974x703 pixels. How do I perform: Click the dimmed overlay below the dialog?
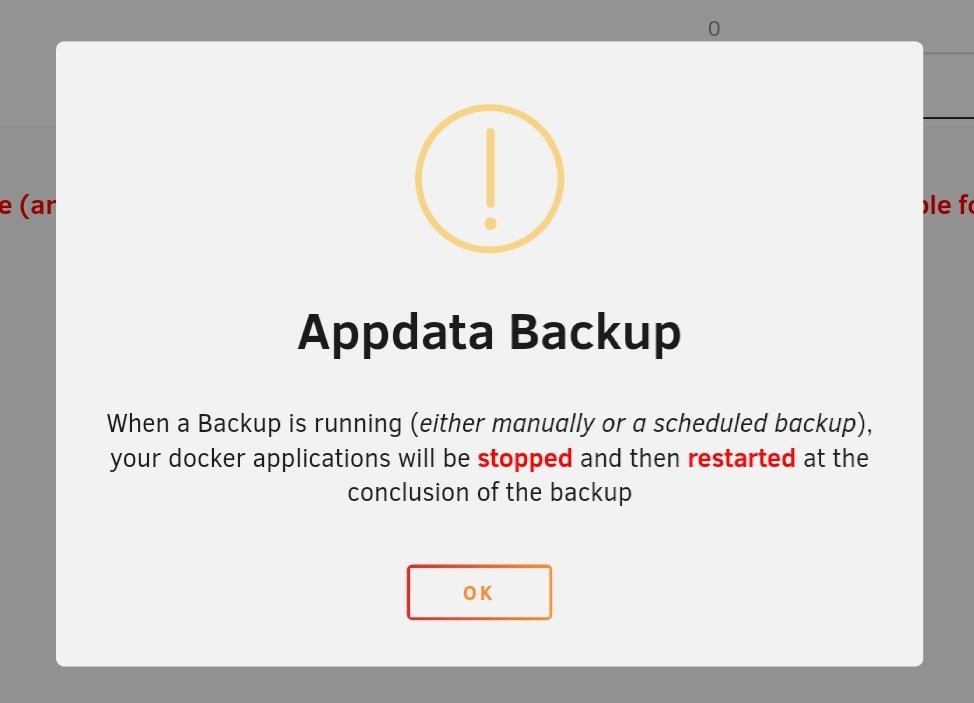click(487, 686)
